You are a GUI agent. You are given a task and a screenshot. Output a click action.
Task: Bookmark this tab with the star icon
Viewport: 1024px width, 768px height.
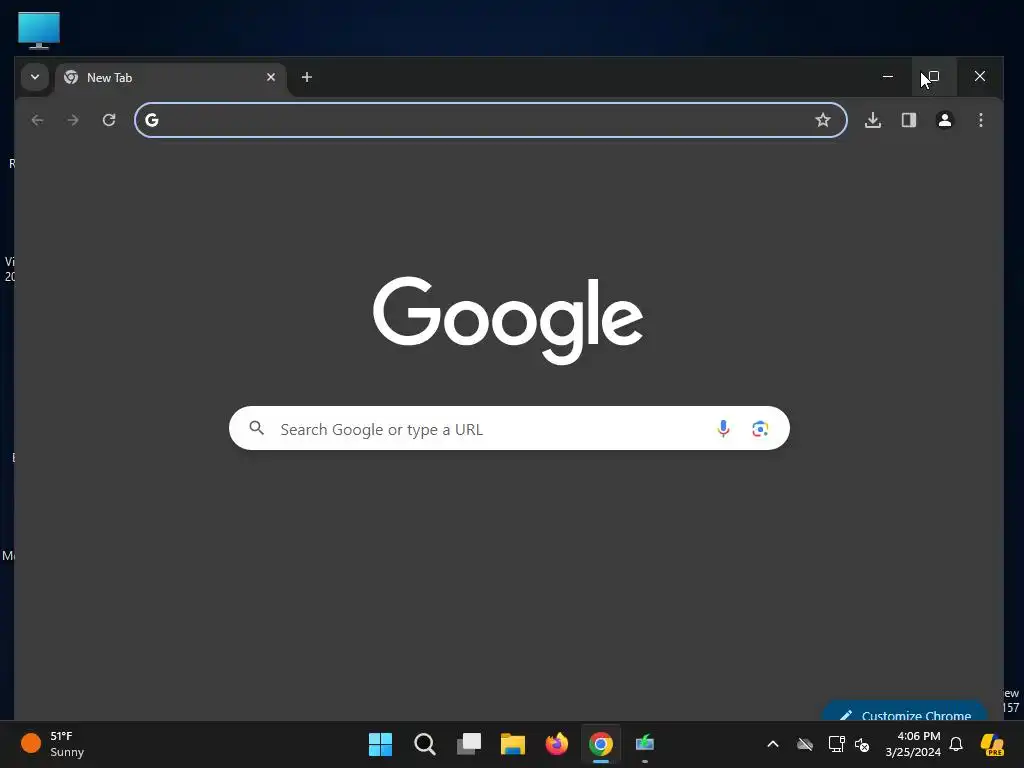tap(823, 120)
